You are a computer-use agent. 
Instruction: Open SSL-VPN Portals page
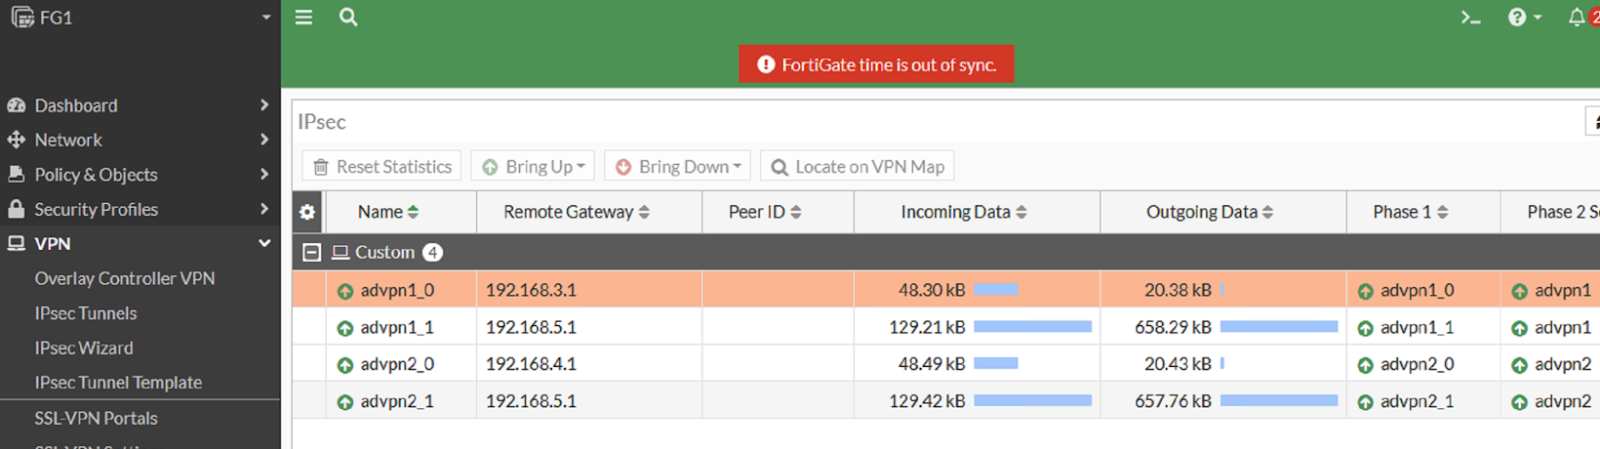pyautogui.click(x=96, y=418)
